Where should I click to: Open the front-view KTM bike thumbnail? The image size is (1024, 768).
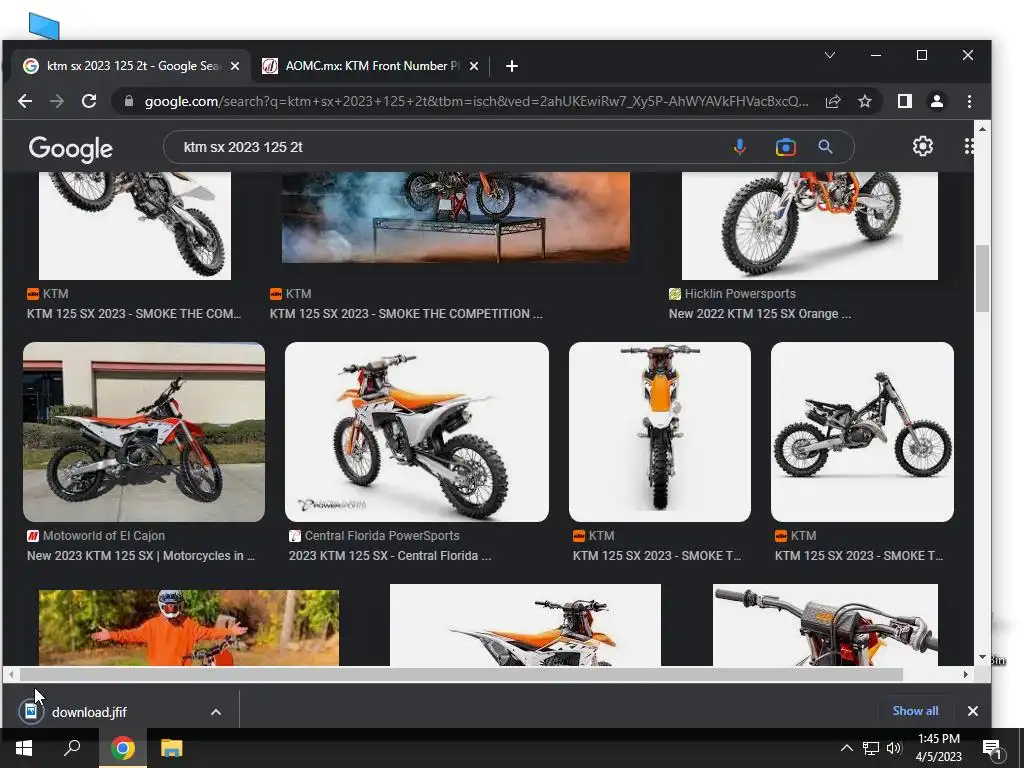coord(660,432)
